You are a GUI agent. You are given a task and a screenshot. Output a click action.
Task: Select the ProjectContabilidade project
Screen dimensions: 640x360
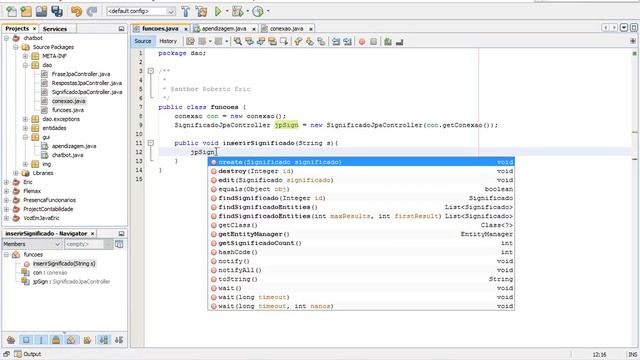(48, 209)
